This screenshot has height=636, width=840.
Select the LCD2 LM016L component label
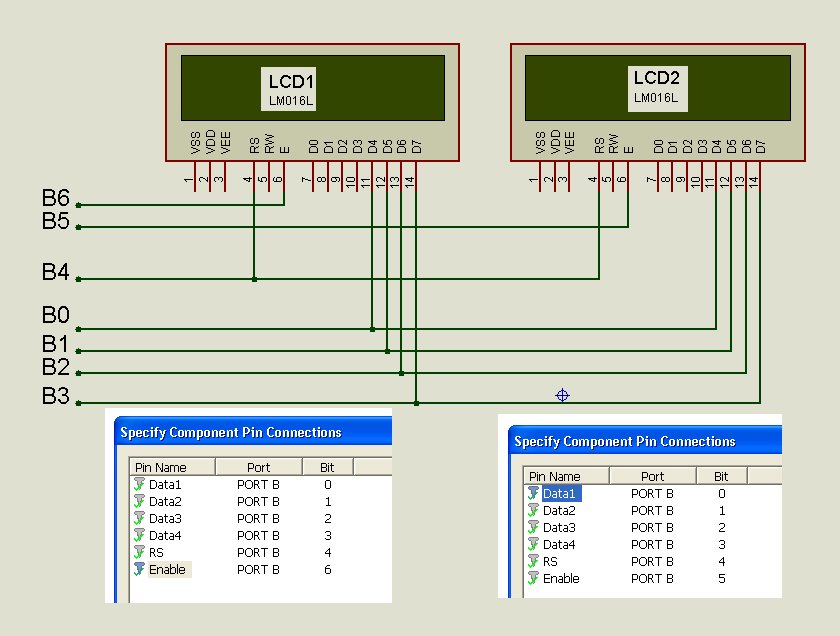coord(657,89)
